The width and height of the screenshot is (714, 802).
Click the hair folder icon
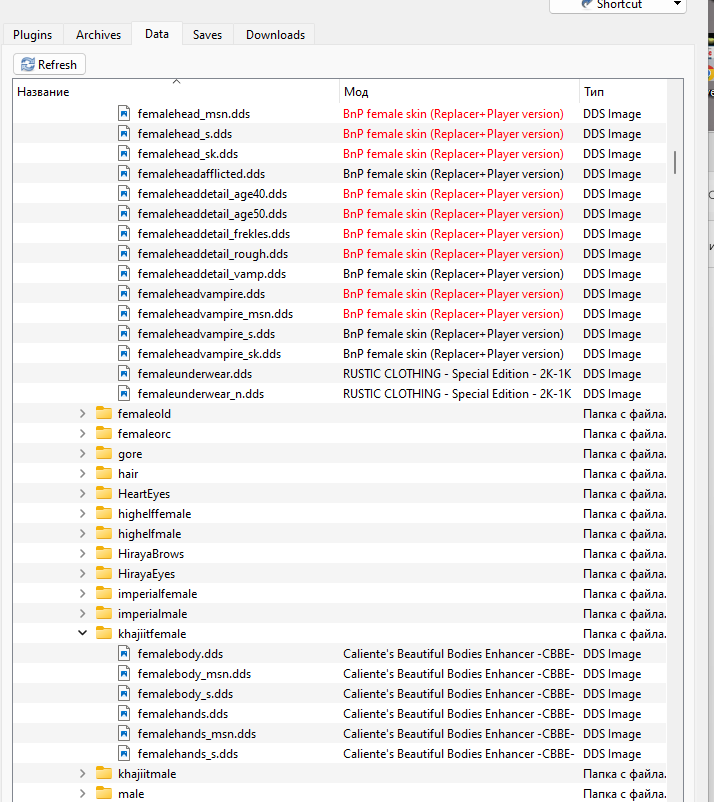(x=103, y=473)
